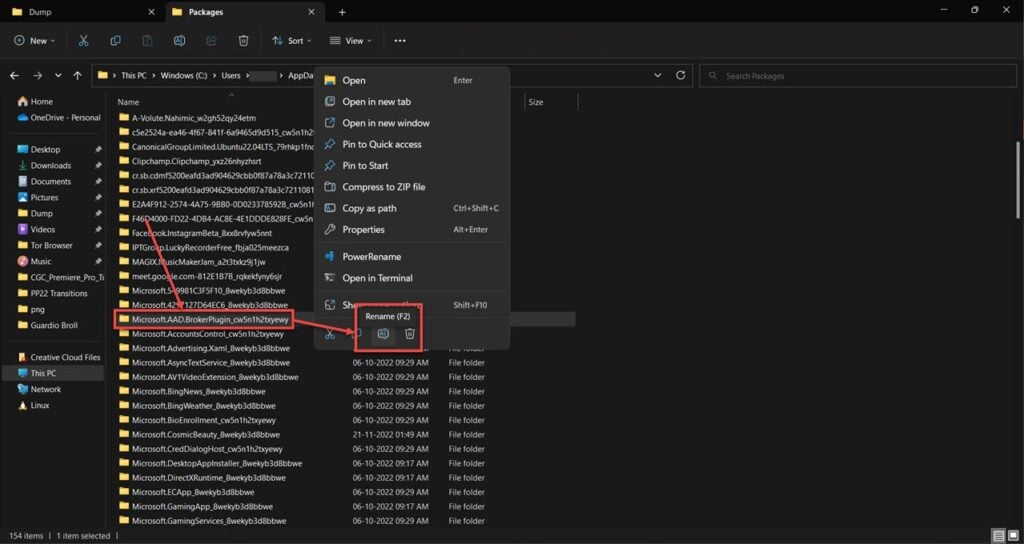Click the Delete trash icon in toolbar
Screen dimensions: 1024x544
click(x=243, y=40)
